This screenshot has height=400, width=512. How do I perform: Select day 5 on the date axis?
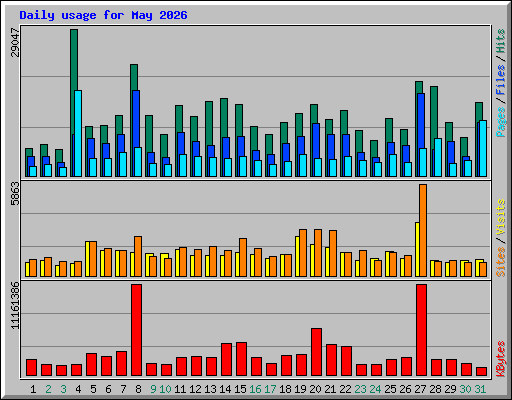(93, 389)
